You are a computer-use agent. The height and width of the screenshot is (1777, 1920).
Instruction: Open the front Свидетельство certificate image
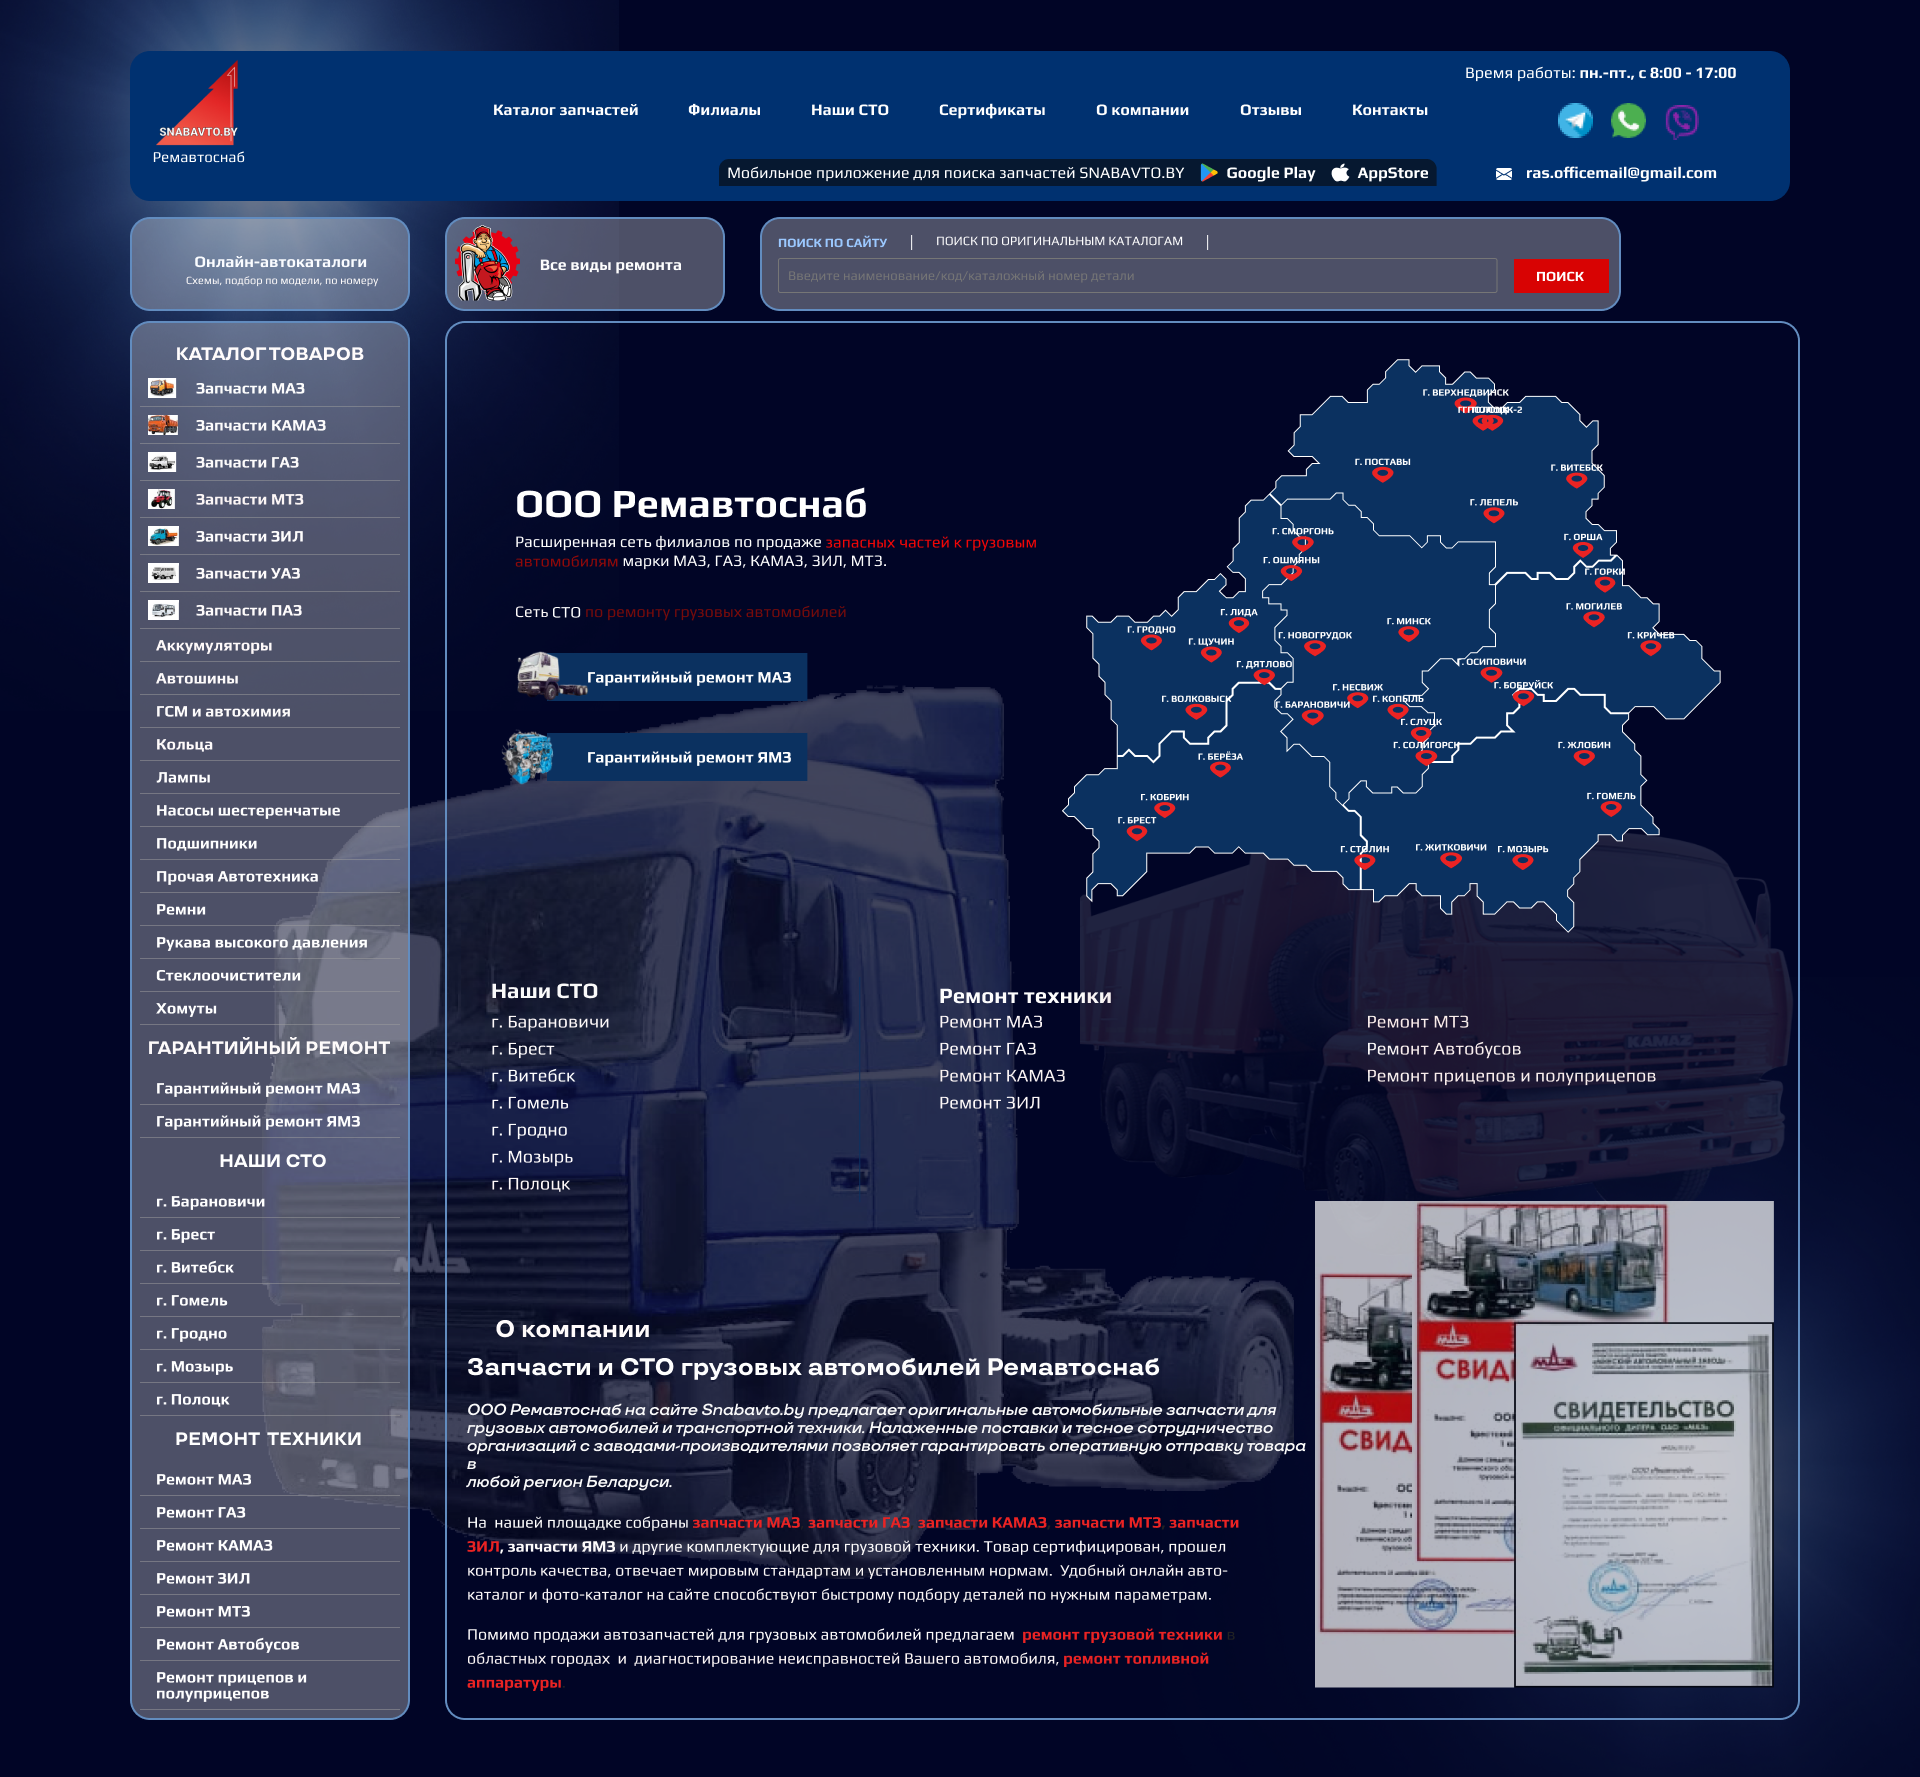tap(1644, 1505)
